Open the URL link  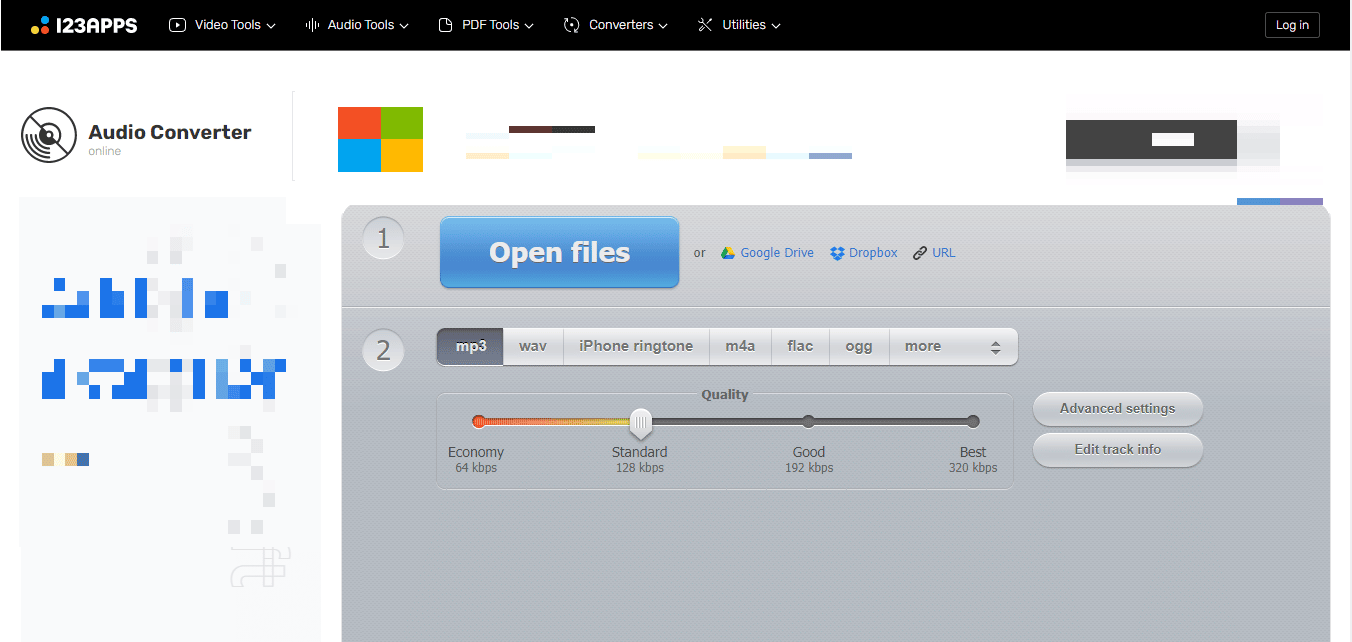[944, 253]
